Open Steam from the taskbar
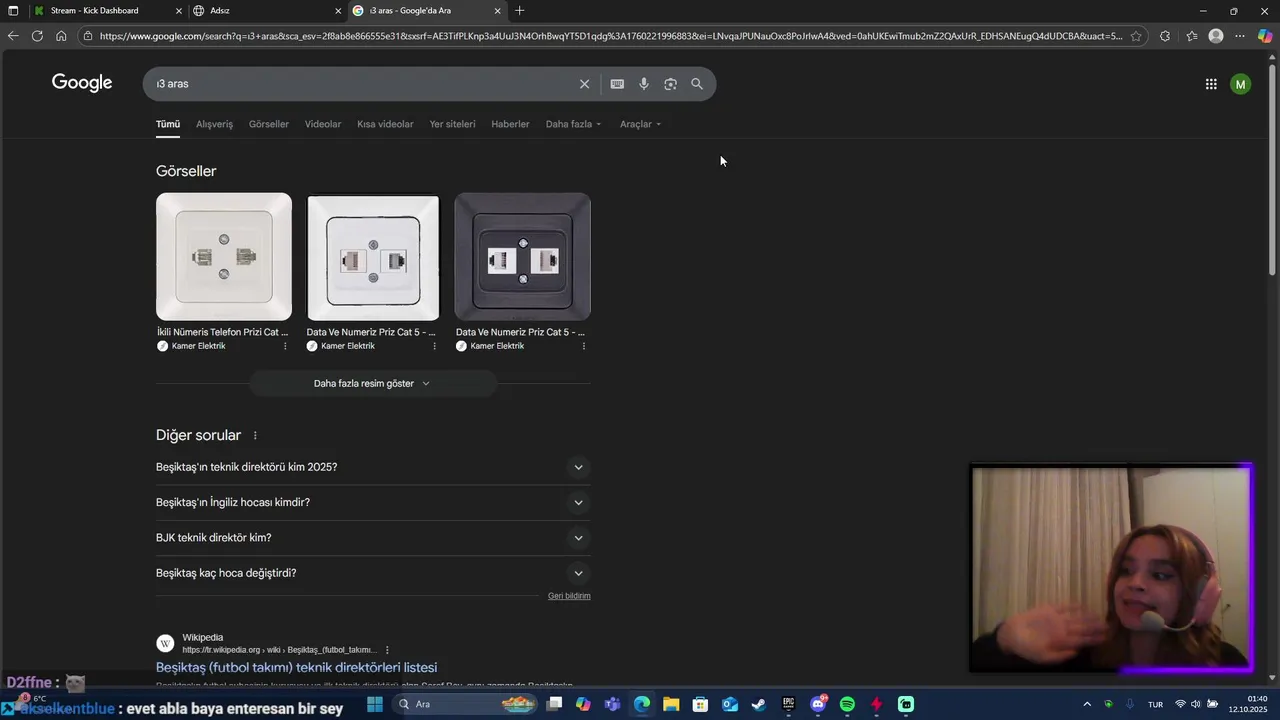Screen dimensions: 1280x720 click(759, 704)
